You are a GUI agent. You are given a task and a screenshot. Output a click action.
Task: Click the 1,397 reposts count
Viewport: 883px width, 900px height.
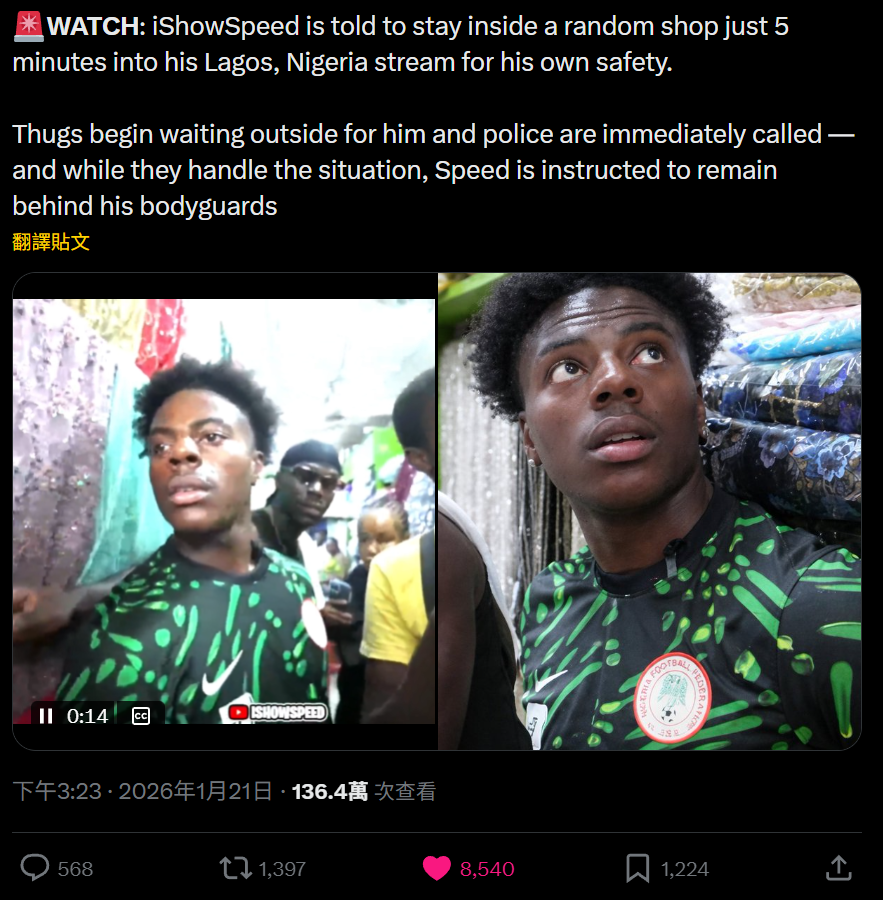coord(282,869)
